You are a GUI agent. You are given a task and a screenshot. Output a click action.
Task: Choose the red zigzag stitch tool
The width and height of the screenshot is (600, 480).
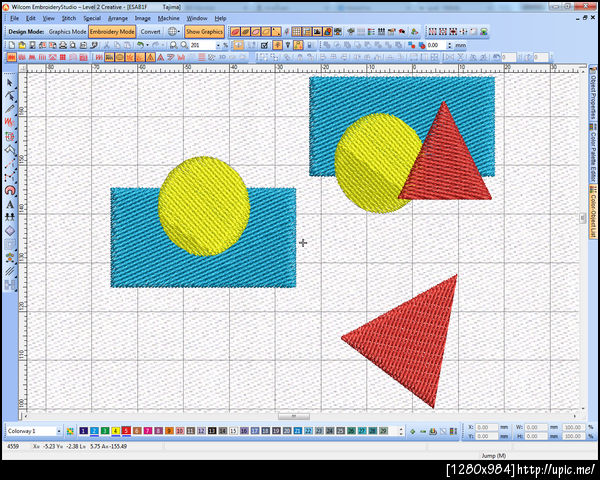click(x=10, y=122)
